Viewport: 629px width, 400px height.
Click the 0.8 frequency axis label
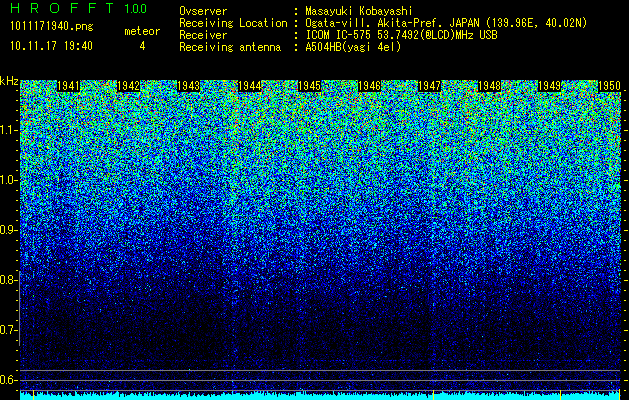pos(8,280)
